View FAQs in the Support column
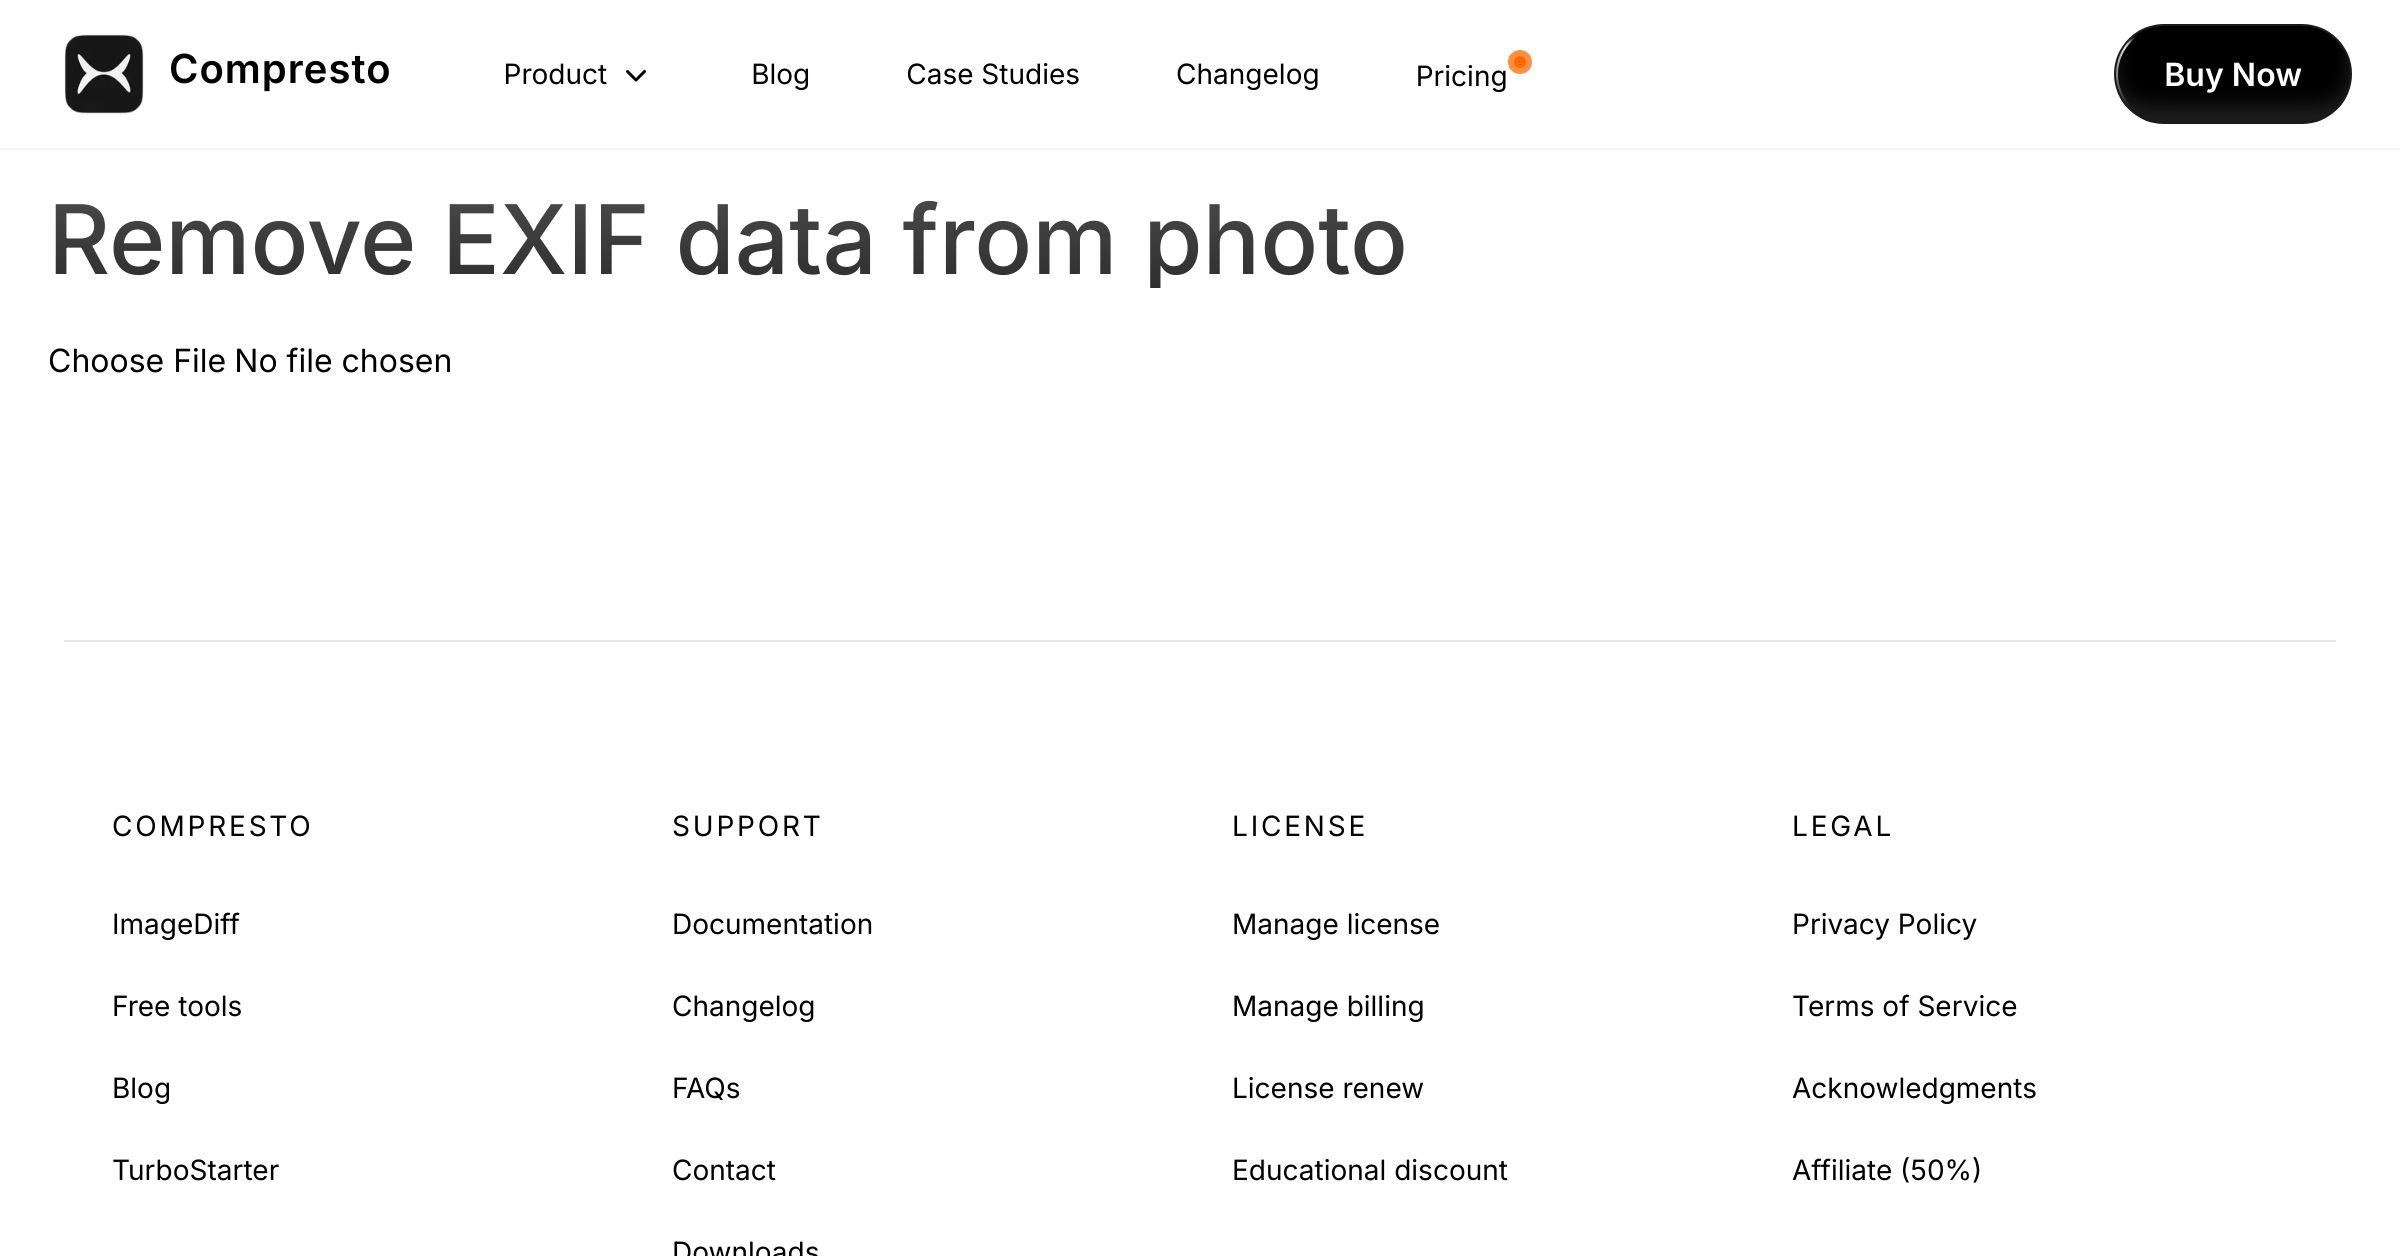The image size is (2400, 1256). [x=706, y=1088]
